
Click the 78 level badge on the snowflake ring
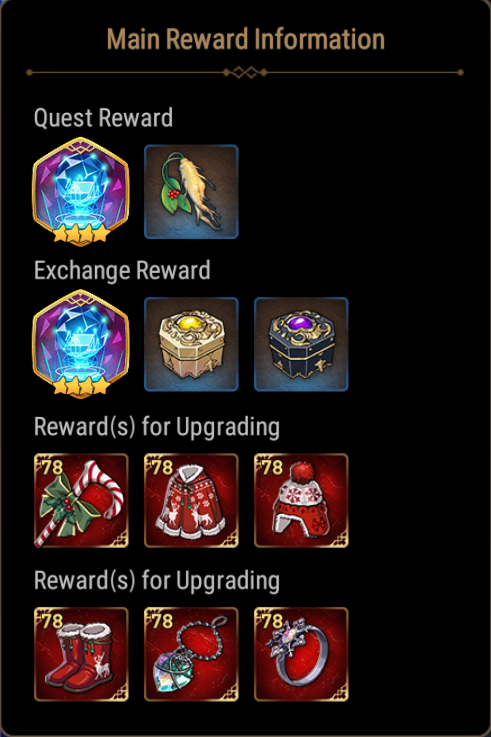tap(271, 621)
